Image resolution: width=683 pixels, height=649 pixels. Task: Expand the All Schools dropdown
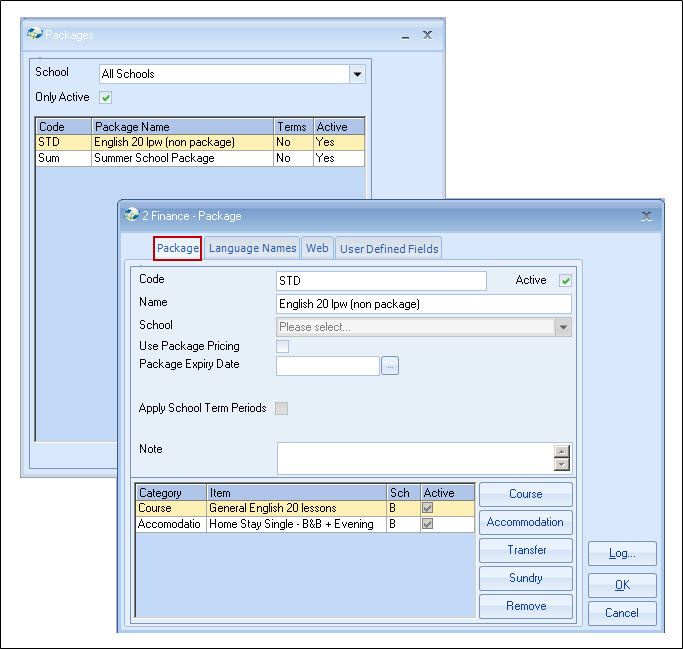tap(356, 74)
